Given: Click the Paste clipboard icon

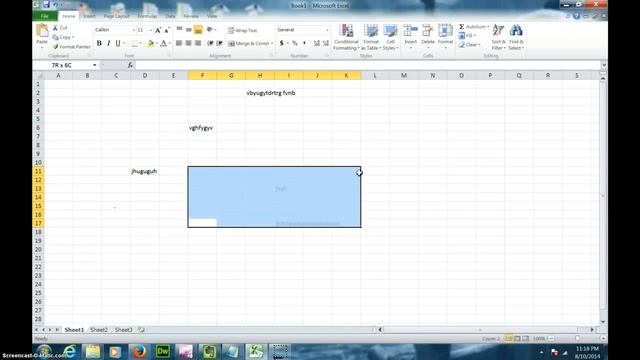Looking at the screenshot, I should pyautogui.click(x=42, y=31).
